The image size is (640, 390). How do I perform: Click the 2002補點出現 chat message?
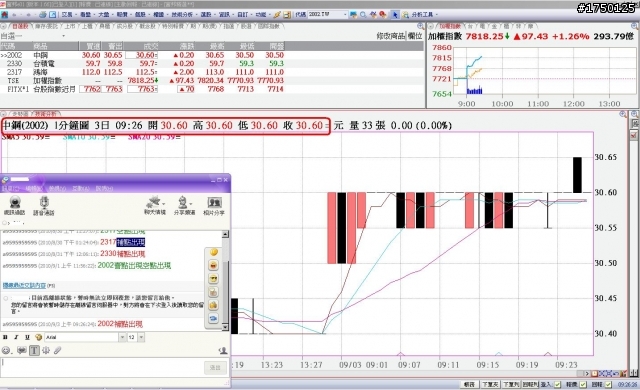tap(120, 324)
